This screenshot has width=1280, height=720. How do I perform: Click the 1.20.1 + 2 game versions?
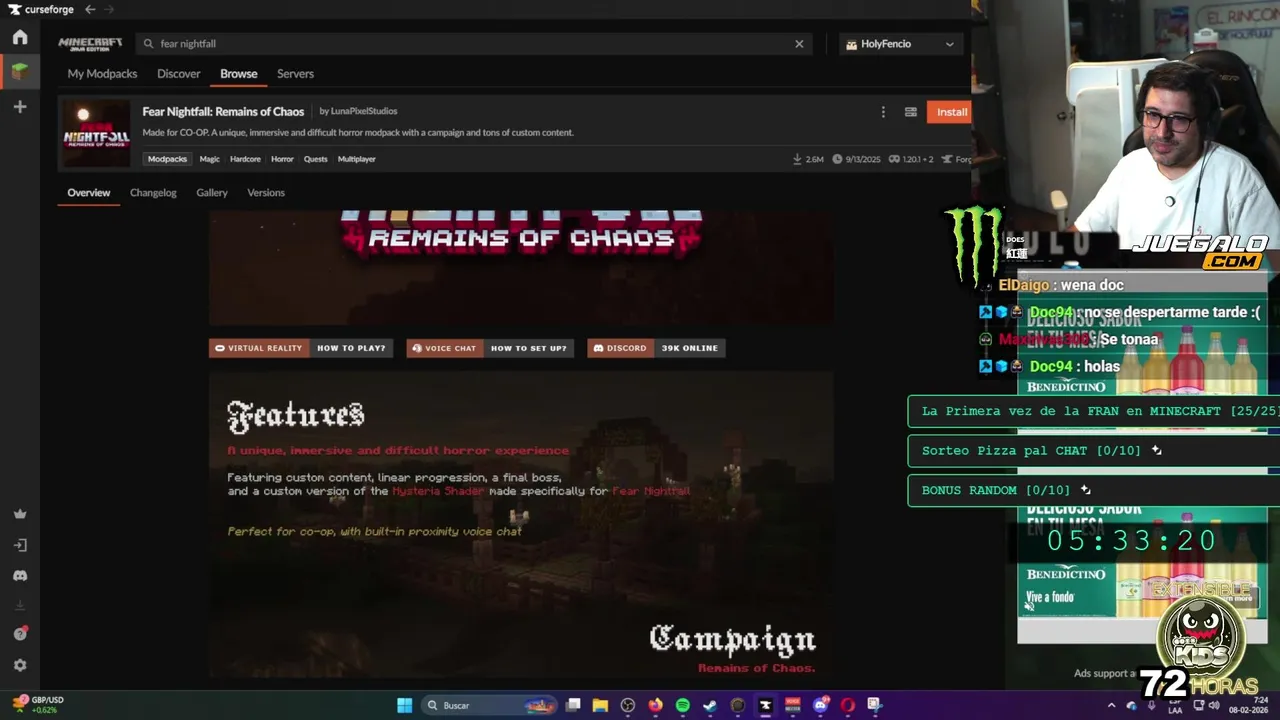[x=911, y=159]
